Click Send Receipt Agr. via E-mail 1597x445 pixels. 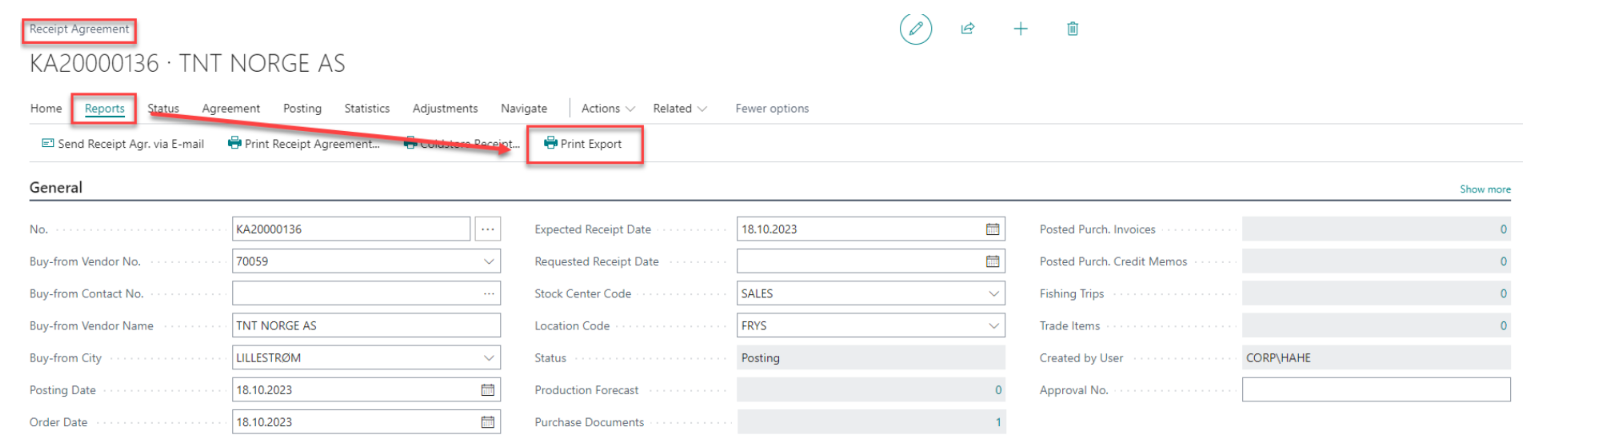[123, 144]
